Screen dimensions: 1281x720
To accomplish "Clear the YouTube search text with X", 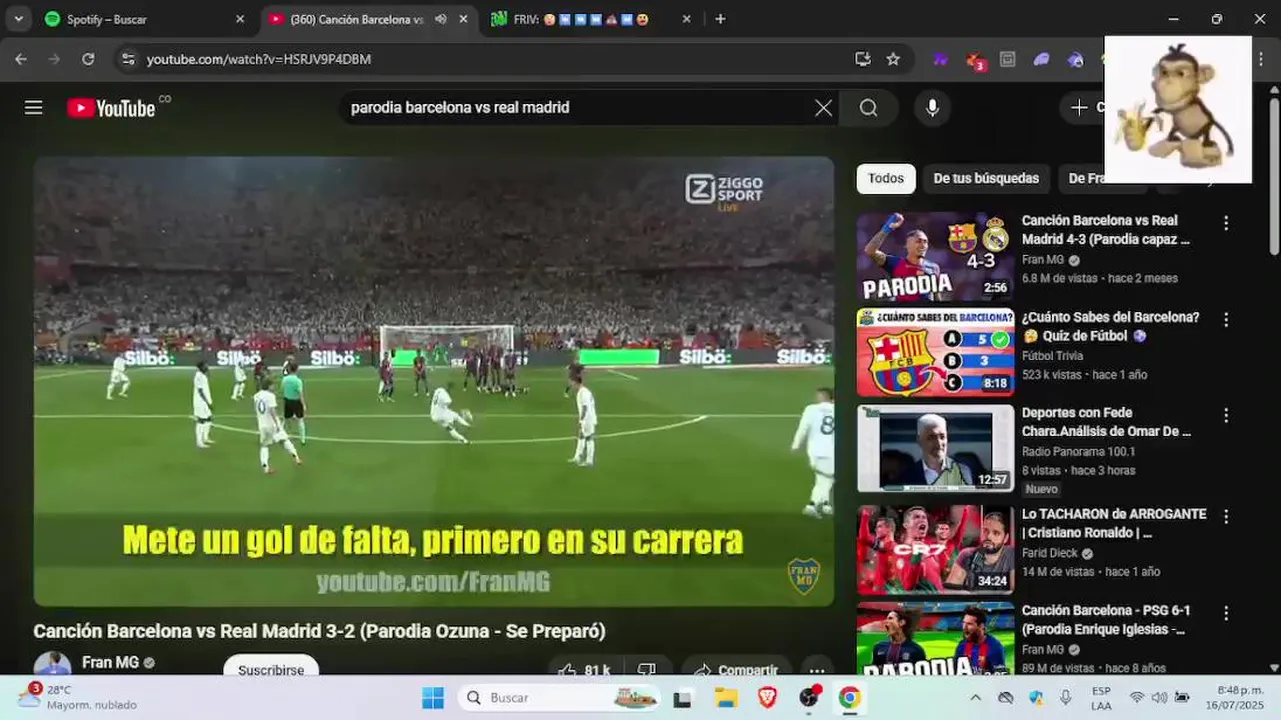I will (823, 108).
